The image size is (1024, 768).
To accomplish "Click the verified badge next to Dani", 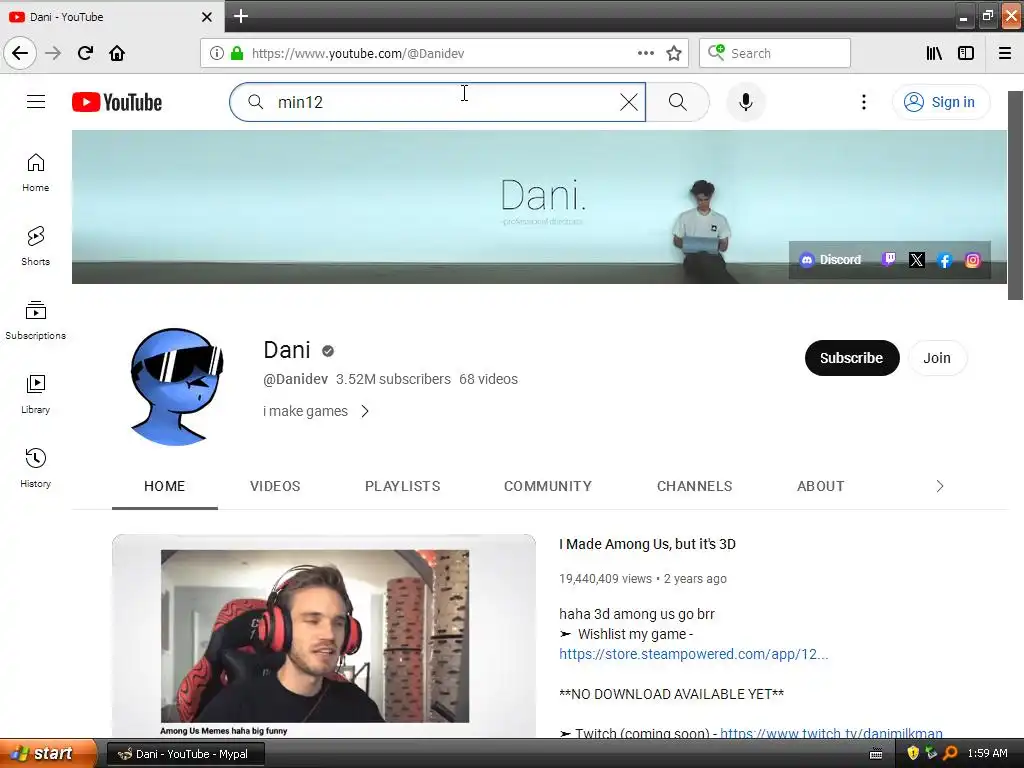I will (328, 351).
